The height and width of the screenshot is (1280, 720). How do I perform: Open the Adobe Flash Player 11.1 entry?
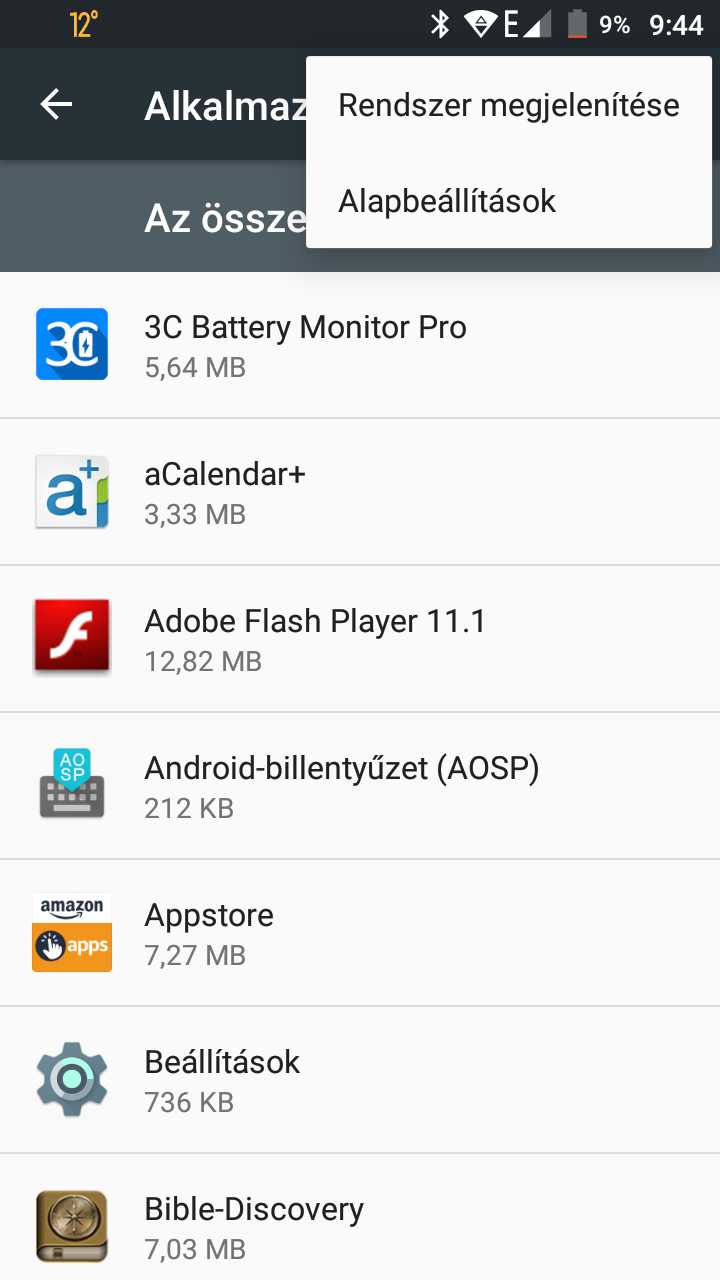tap(360, 639)
